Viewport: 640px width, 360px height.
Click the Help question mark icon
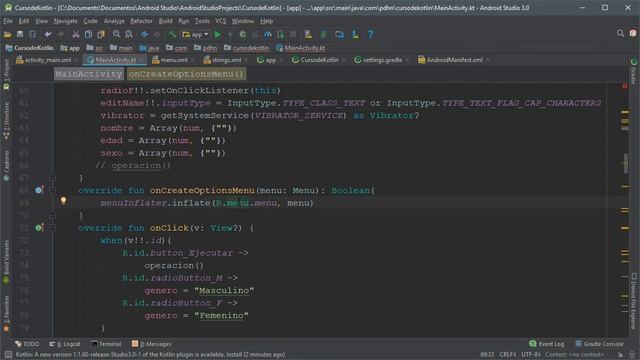(x=371, y=35)
